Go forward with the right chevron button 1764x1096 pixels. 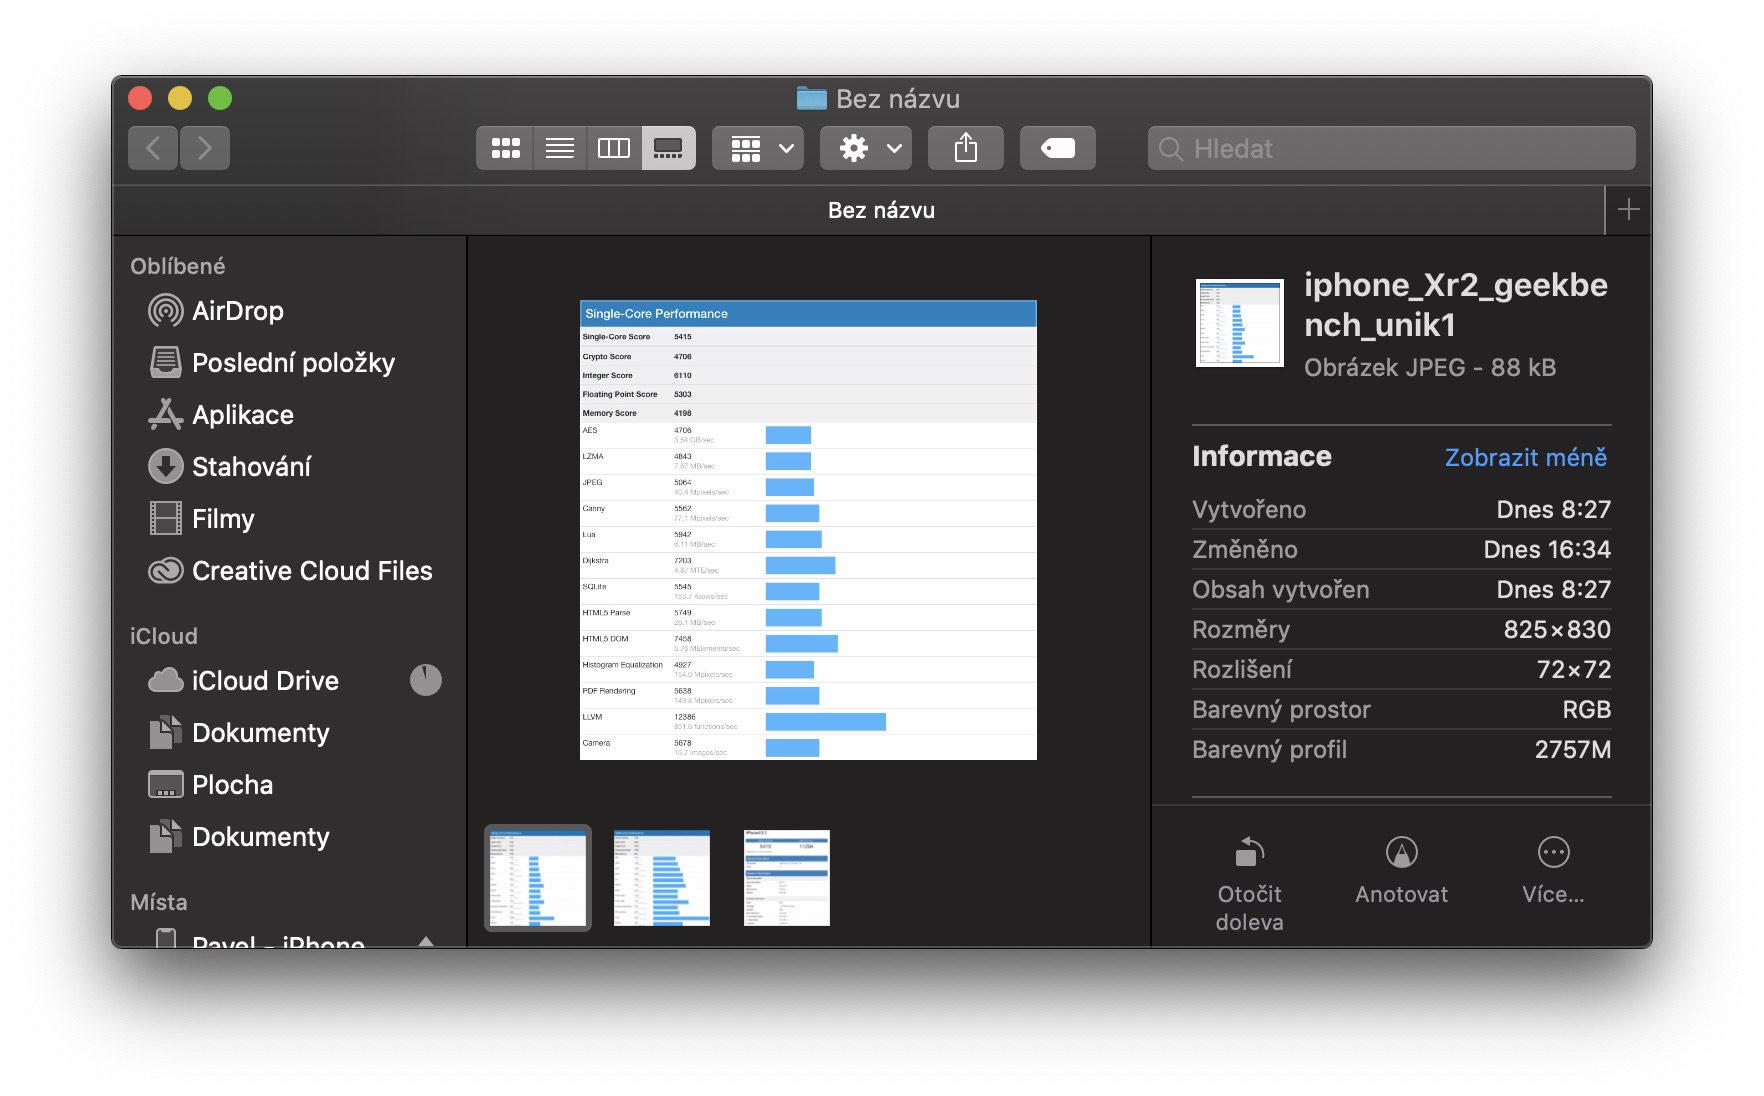205,148
